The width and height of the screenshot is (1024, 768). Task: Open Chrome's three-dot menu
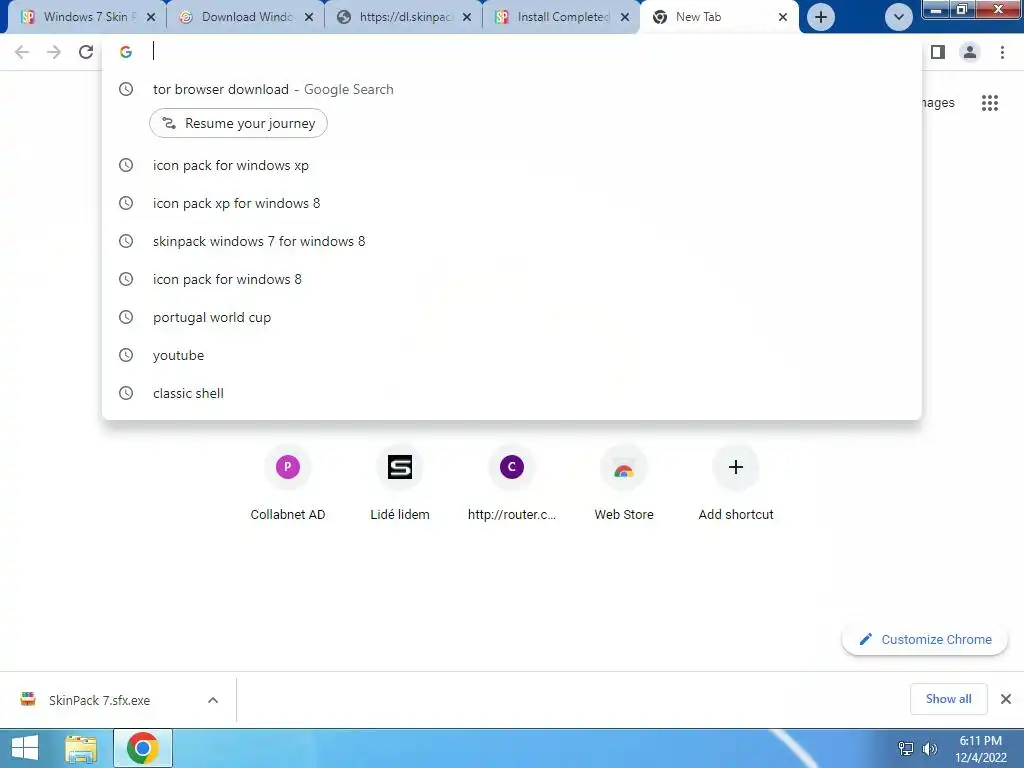(x=1002, y=52)
